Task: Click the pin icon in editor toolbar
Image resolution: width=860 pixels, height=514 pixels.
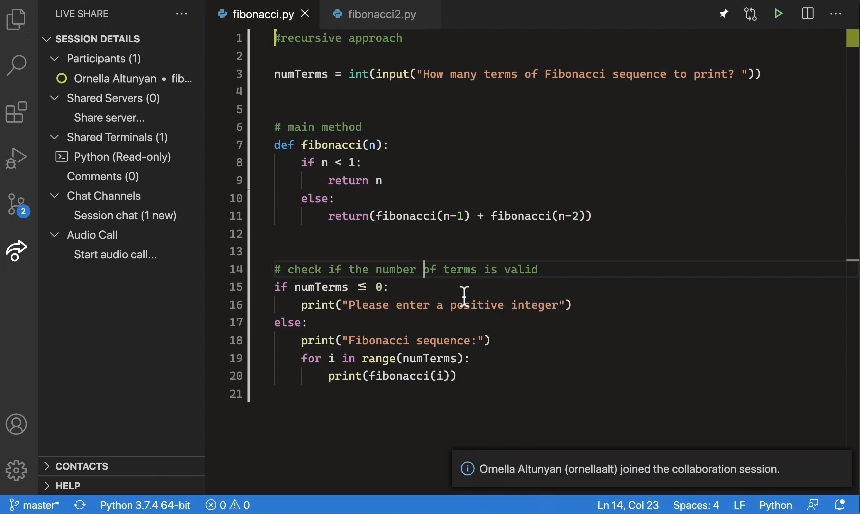Action: coord(724,14)
